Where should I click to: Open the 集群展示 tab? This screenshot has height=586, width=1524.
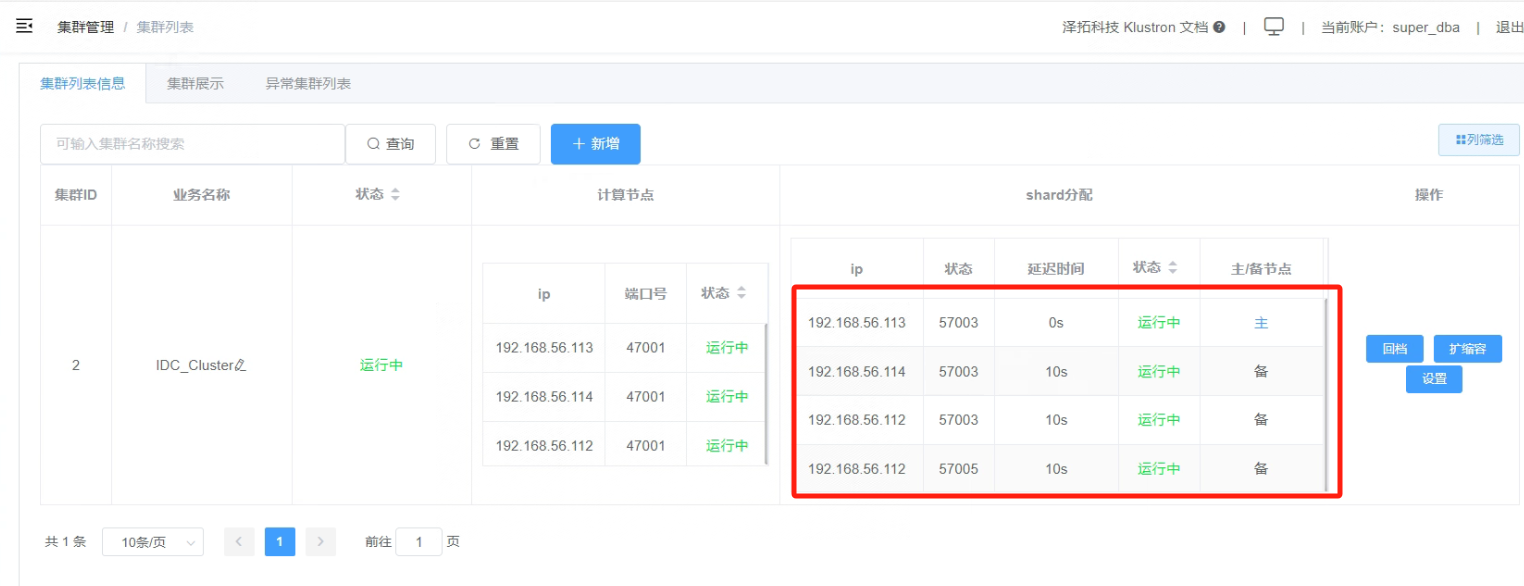(x=195, y=84)
